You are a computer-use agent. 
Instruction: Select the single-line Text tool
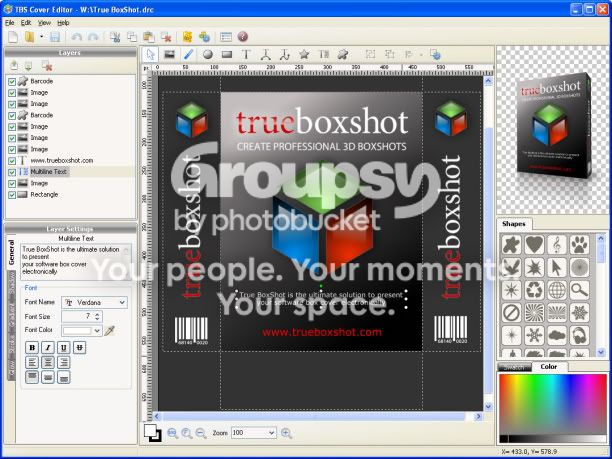(246, 55)
